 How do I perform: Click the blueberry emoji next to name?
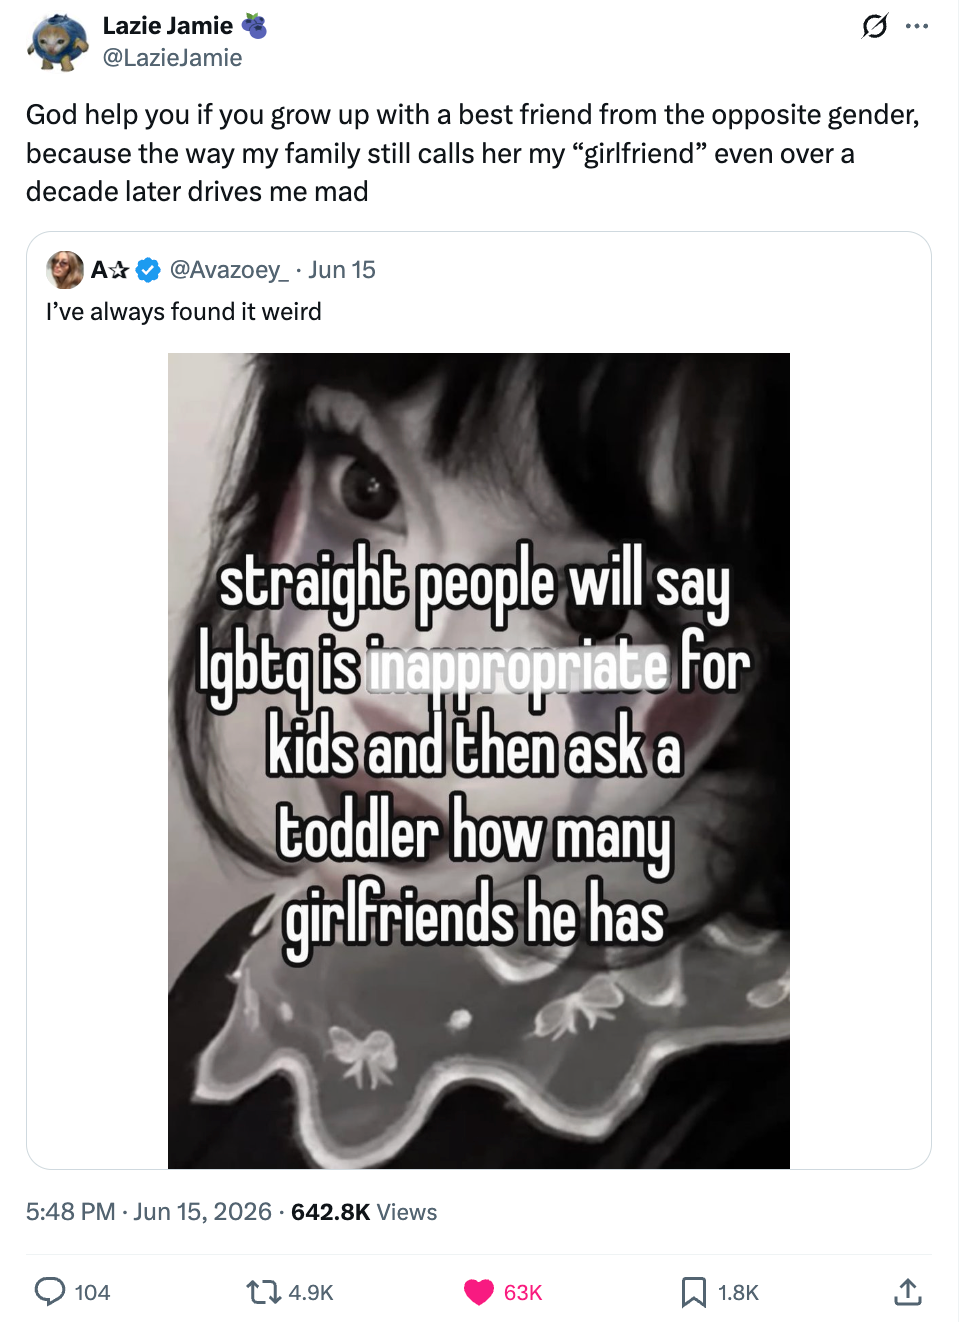(x=254, y=26)
